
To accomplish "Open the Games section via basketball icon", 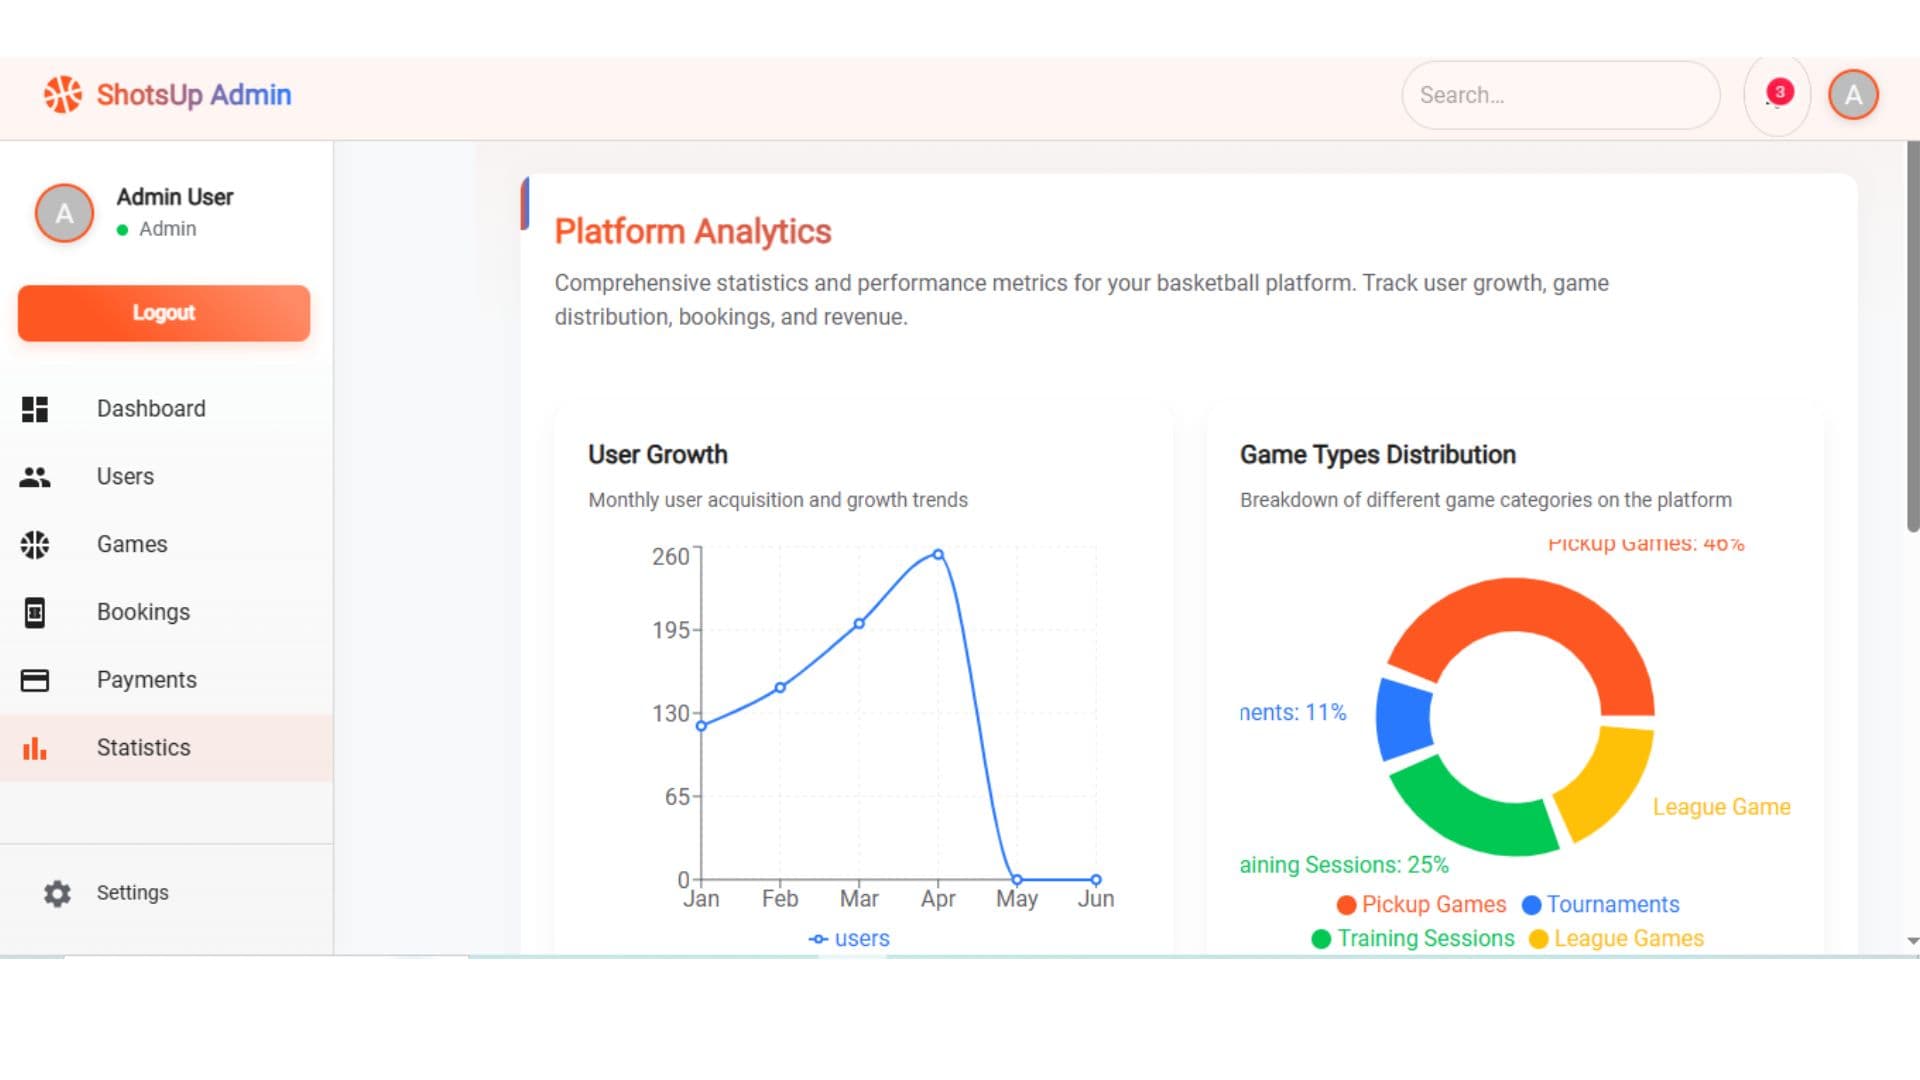I will click(x=35, y=544).
